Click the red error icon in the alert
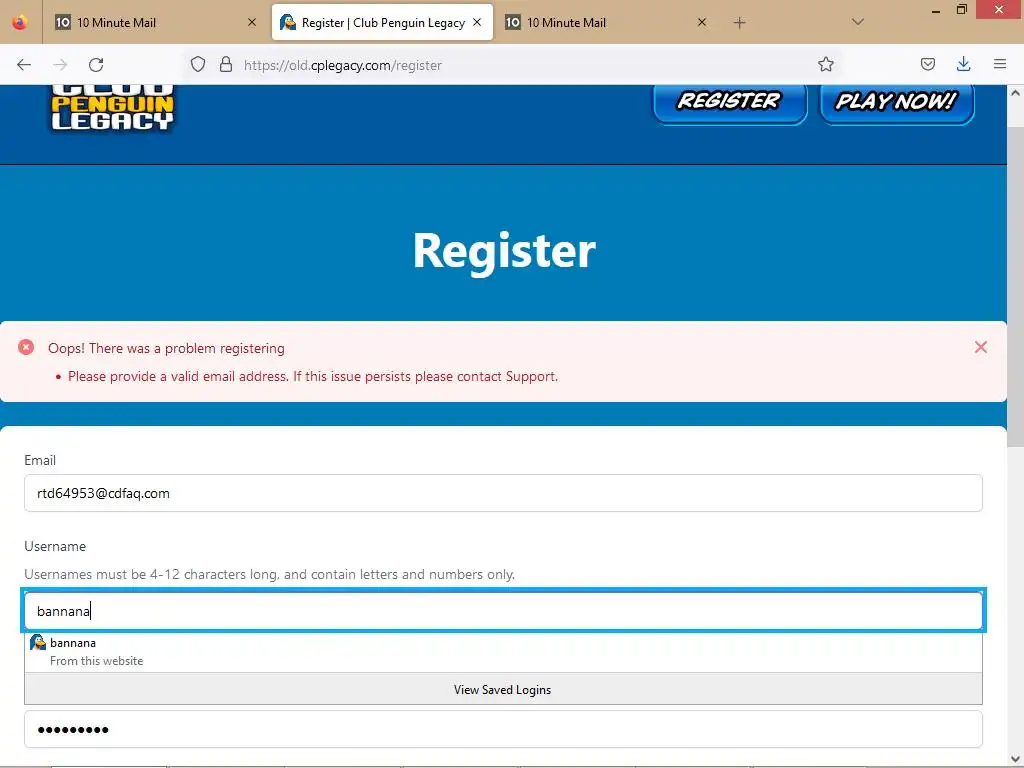 [26, 347]
